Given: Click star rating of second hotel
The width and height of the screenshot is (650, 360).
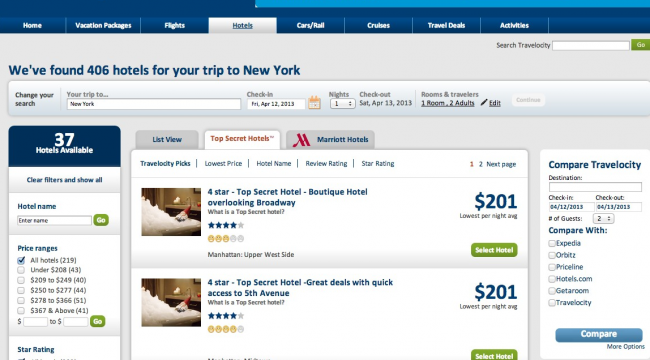Looking at the screenshot, I should 226,316.
